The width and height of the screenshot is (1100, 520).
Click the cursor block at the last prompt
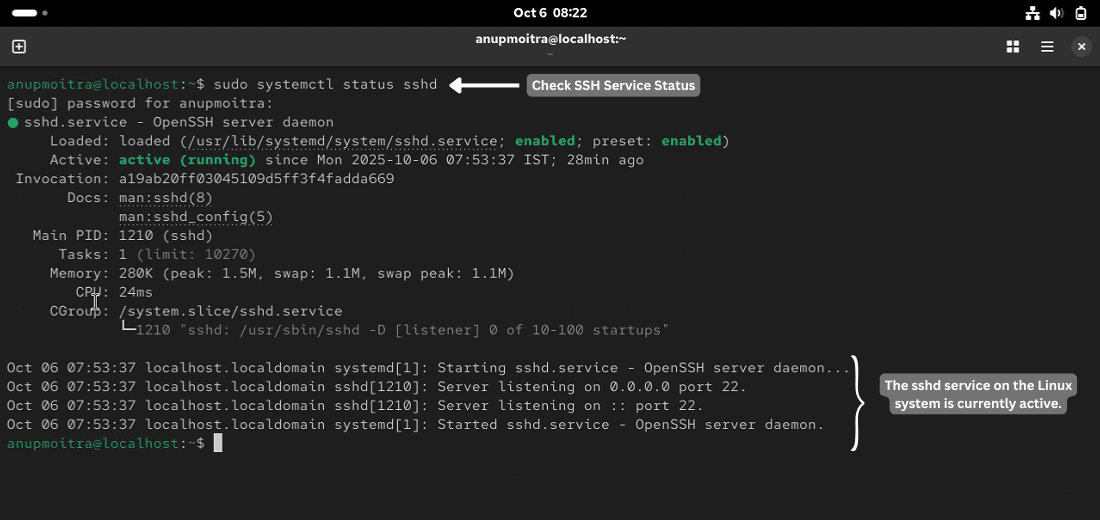(x=218, y=443)
